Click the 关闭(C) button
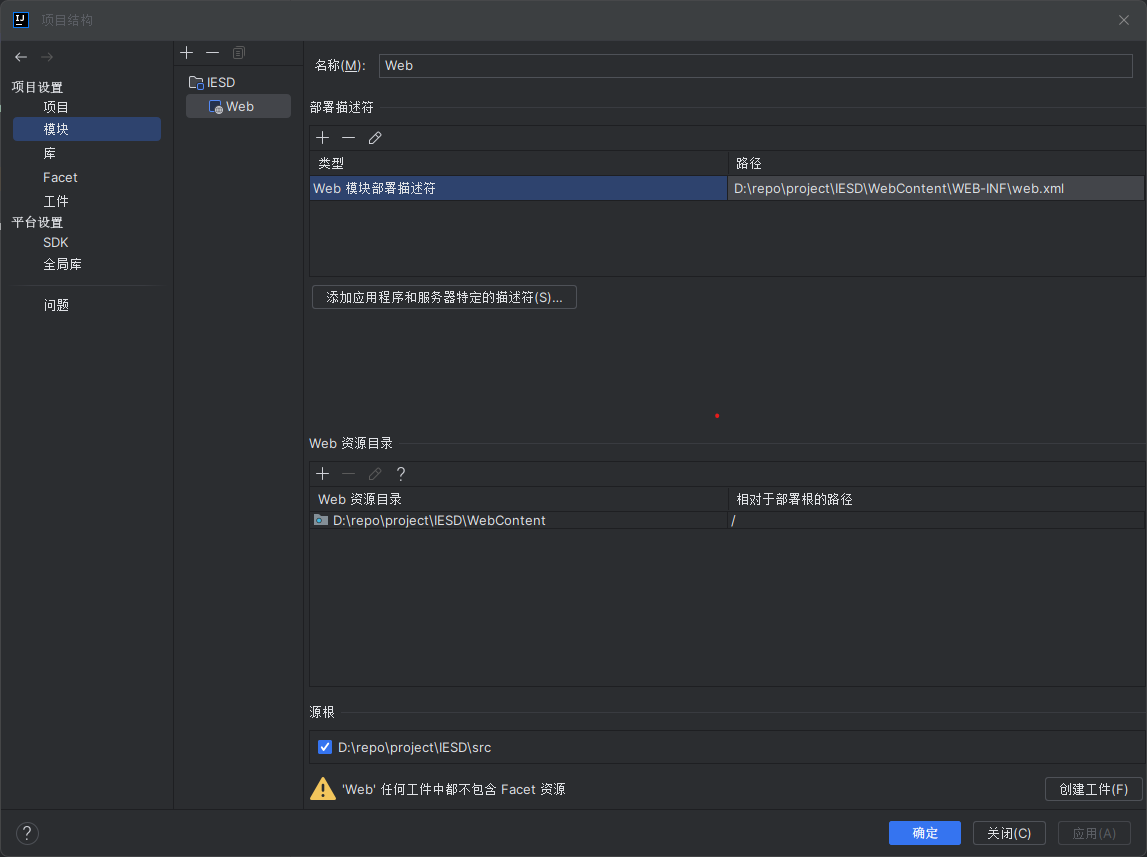Image resolution: width=1147 pixels, height=857 pixels. point(1009,833)
